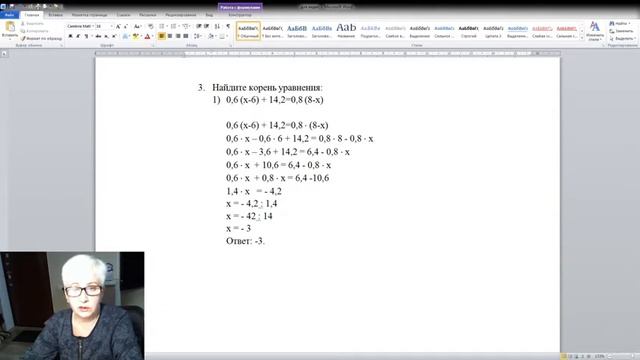This screenshot has width=640, height=360.
Task: Switch to the Рассылки tab
Action: pos(148,15)
